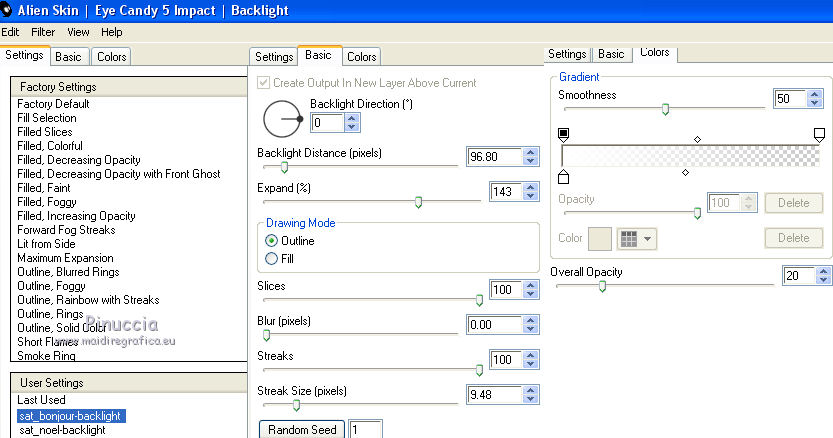Click the Slices value spinner arrows
Screen dimensions: 833x438
530,290
